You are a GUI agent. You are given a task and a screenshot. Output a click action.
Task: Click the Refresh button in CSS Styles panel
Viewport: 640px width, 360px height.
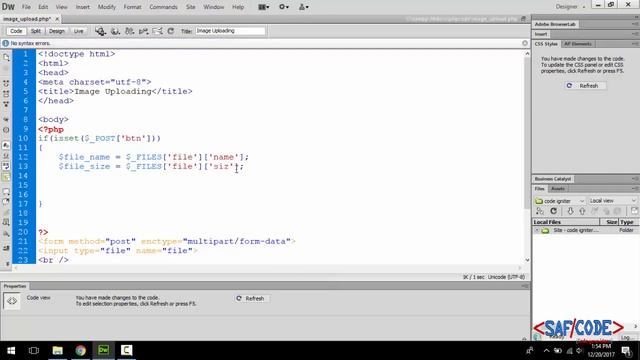point(585,86)
